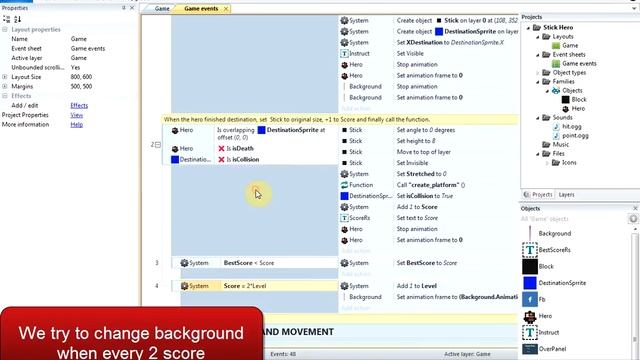Collapse the Effects property section
Screen dimensions: 640x360
click(x=5, y=96)
